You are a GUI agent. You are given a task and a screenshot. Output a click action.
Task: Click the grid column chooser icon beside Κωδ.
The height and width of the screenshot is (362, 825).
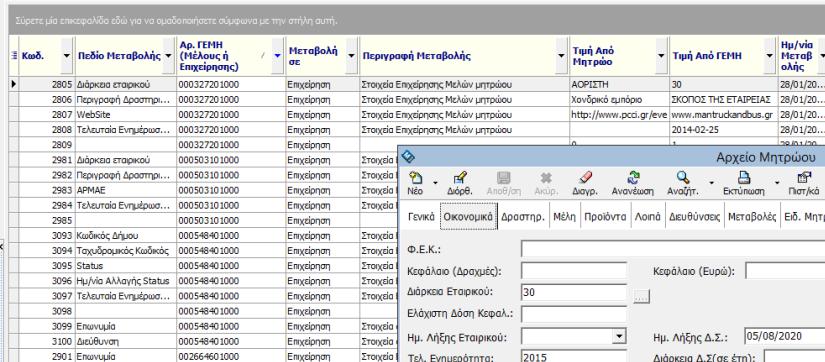coord(14,56)
